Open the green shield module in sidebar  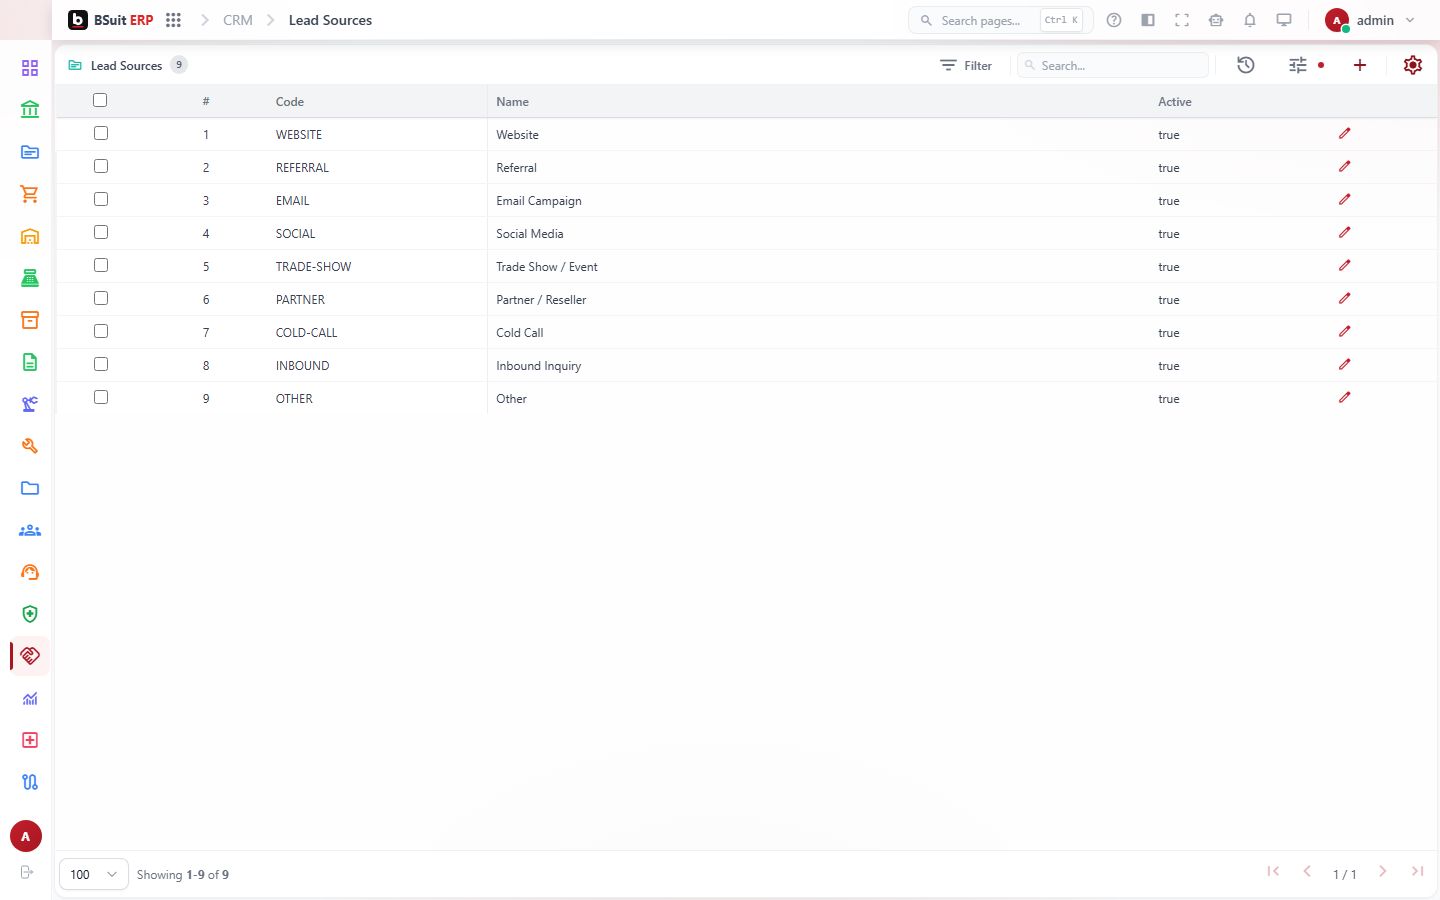point(30,614)
